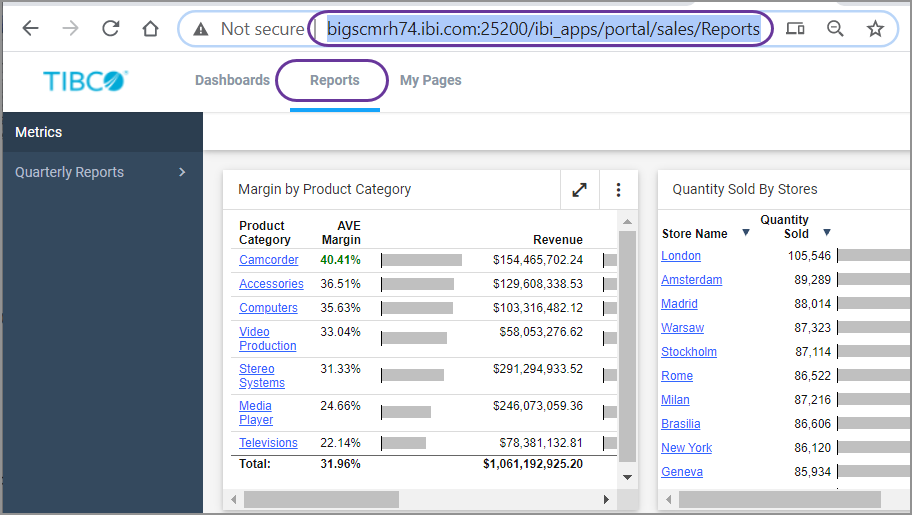Expand the Quarterly Reports sidebar item
This screenshot has height=515, width=912.
pyautogui.click(x=182, y=172)
